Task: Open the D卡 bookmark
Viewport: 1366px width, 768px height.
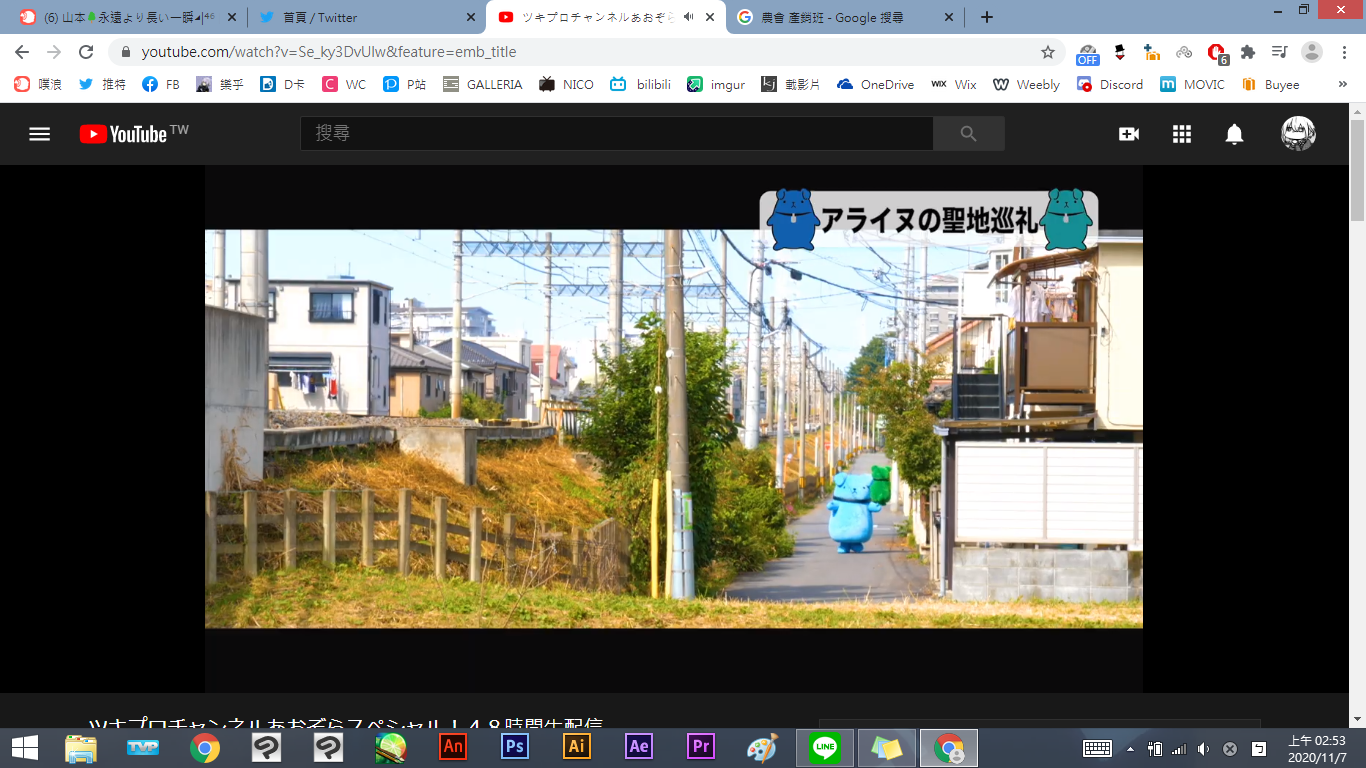Action: tap(283, 85)
